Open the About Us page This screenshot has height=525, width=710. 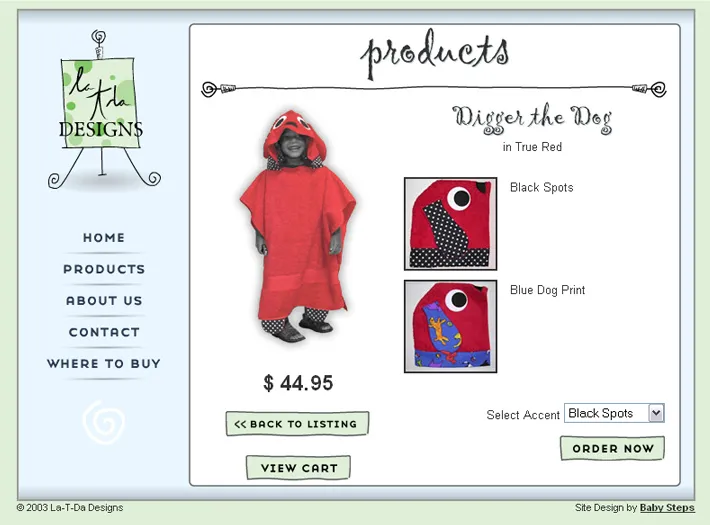(104, 301)
